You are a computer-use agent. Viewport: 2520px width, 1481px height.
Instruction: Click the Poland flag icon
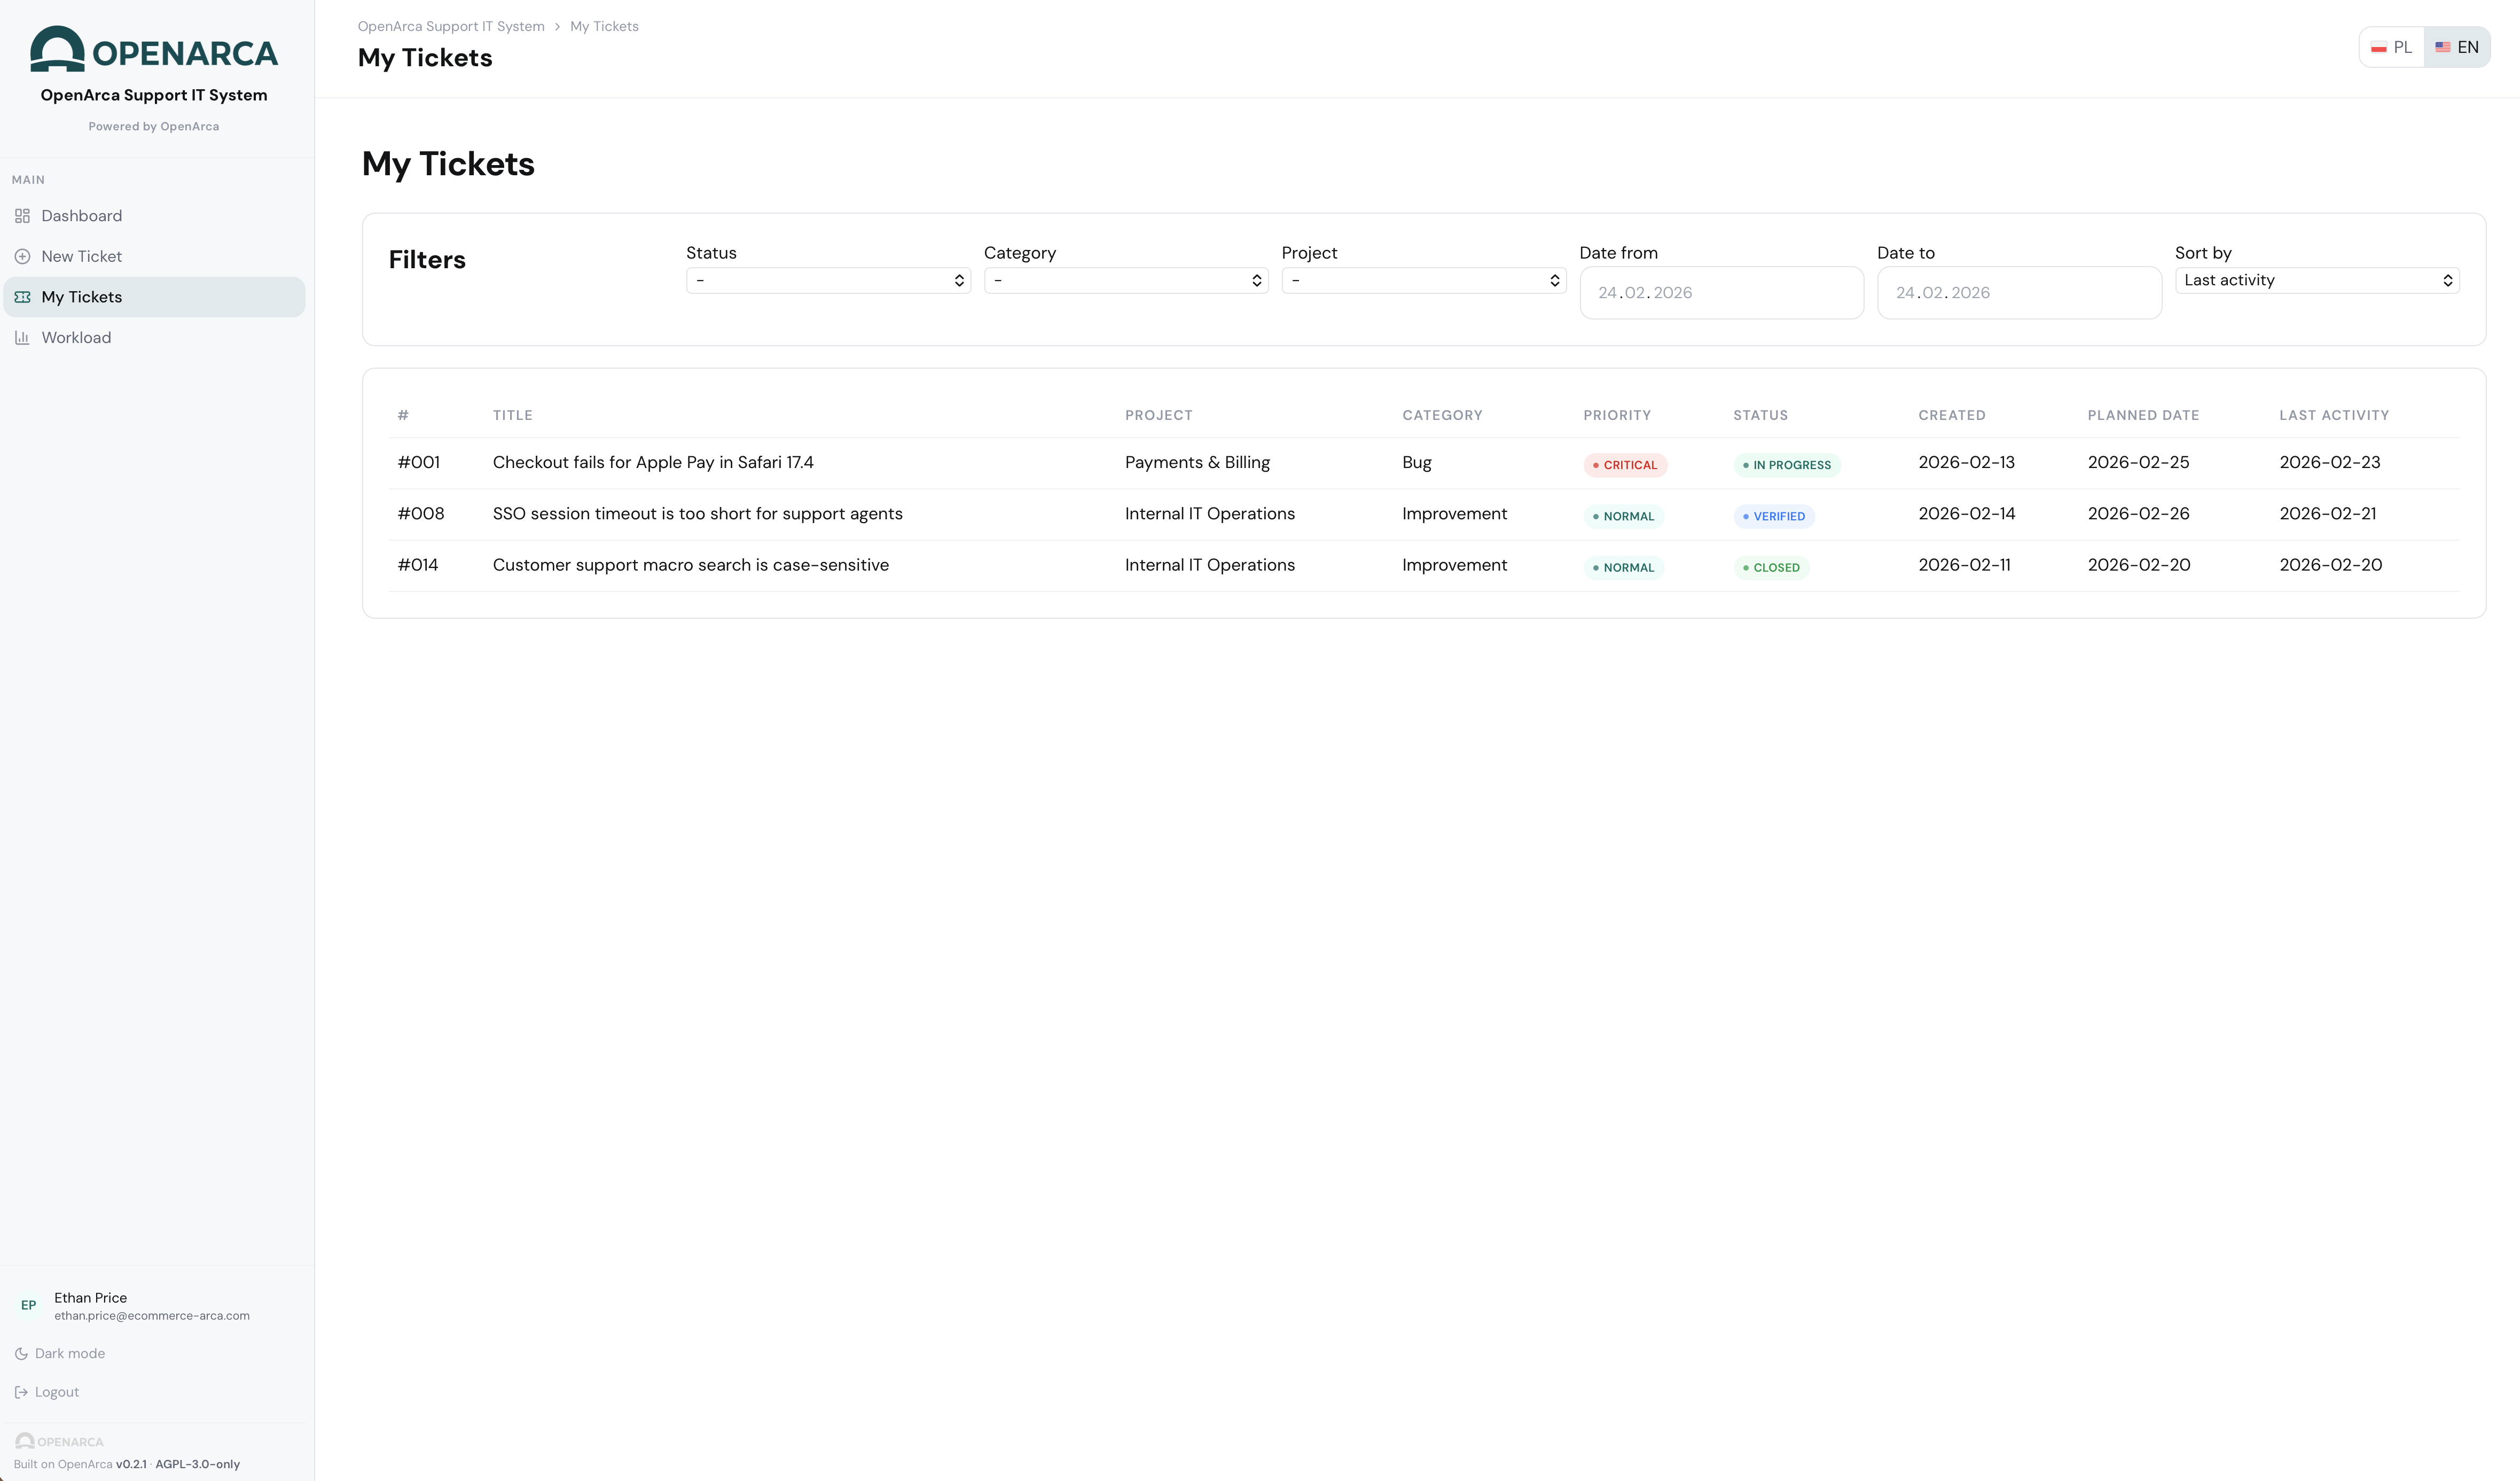click(x=2379, y=48)
